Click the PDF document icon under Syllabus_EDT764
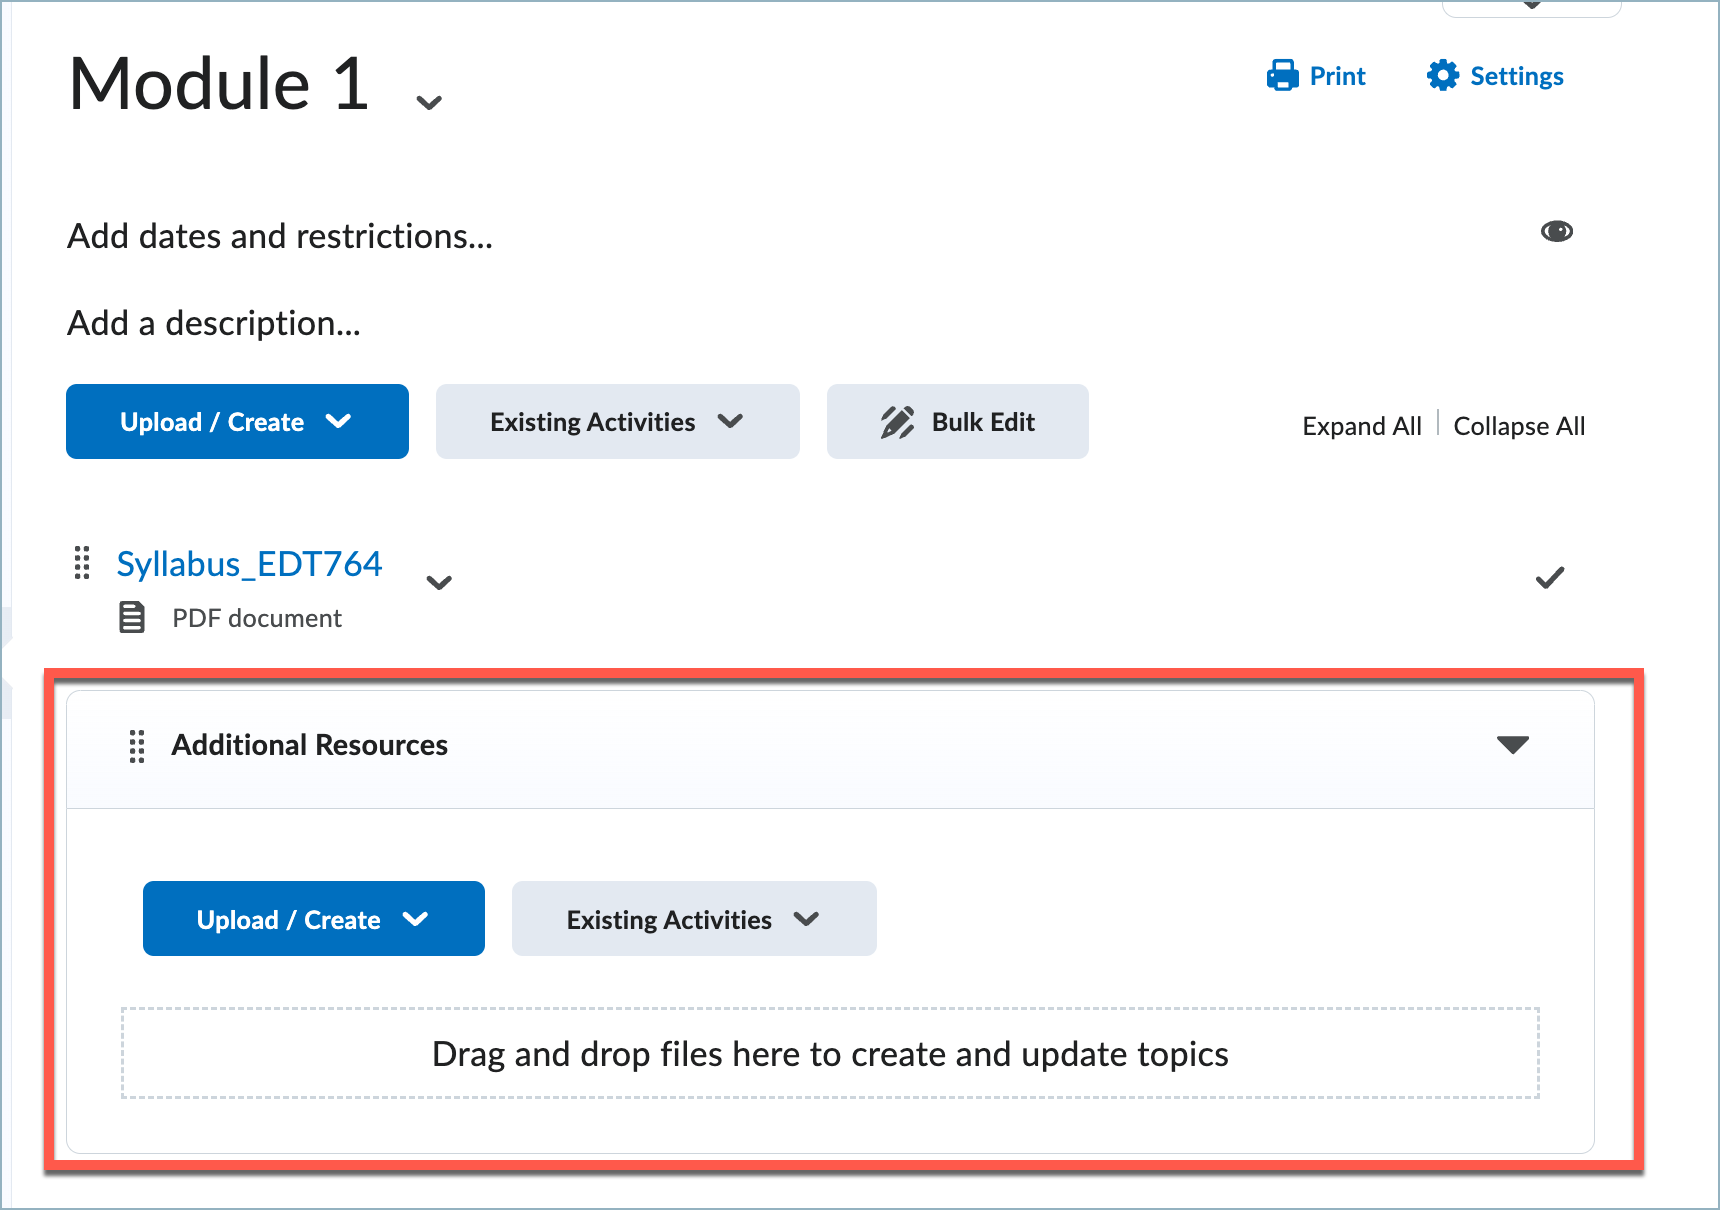This screenshot has height=1210, width=1720. pos(131,617)
